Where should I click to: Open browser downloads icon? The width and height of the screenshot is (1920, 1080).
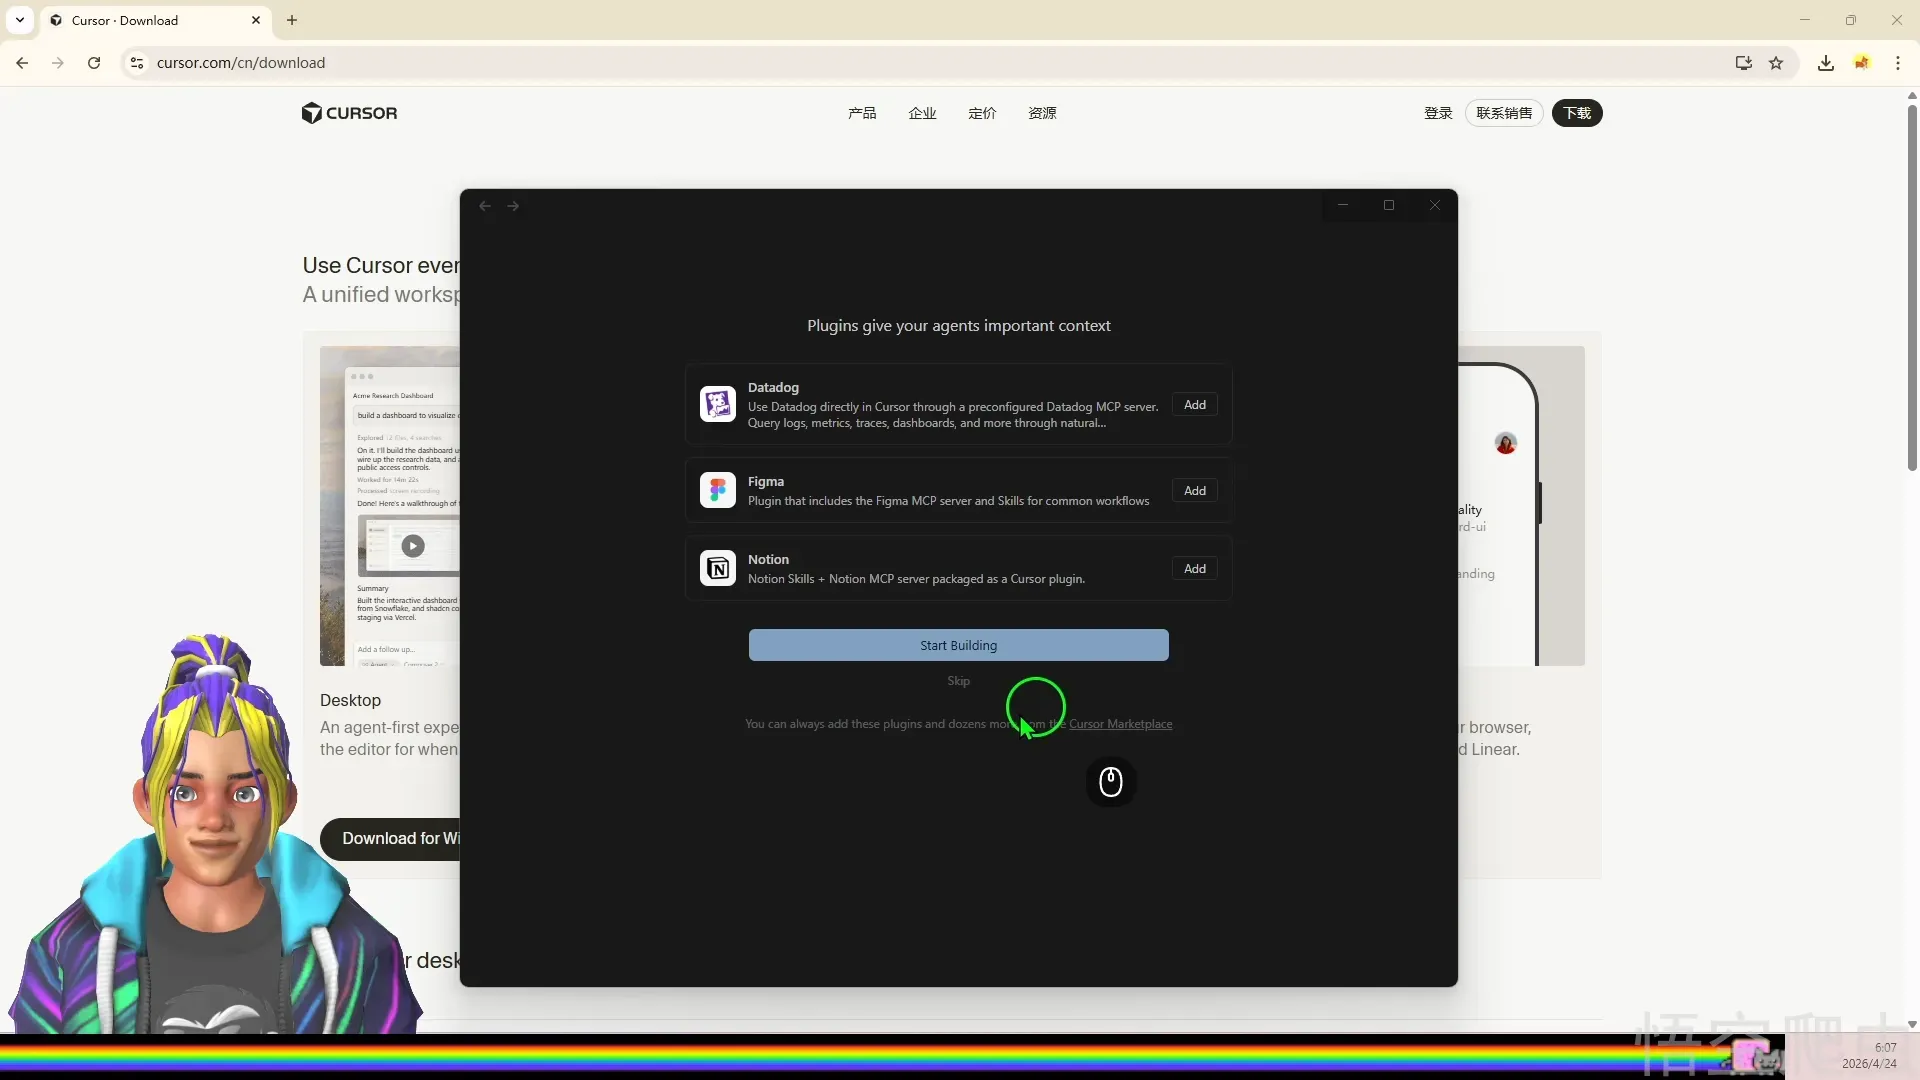click(x=1825, y=63)
